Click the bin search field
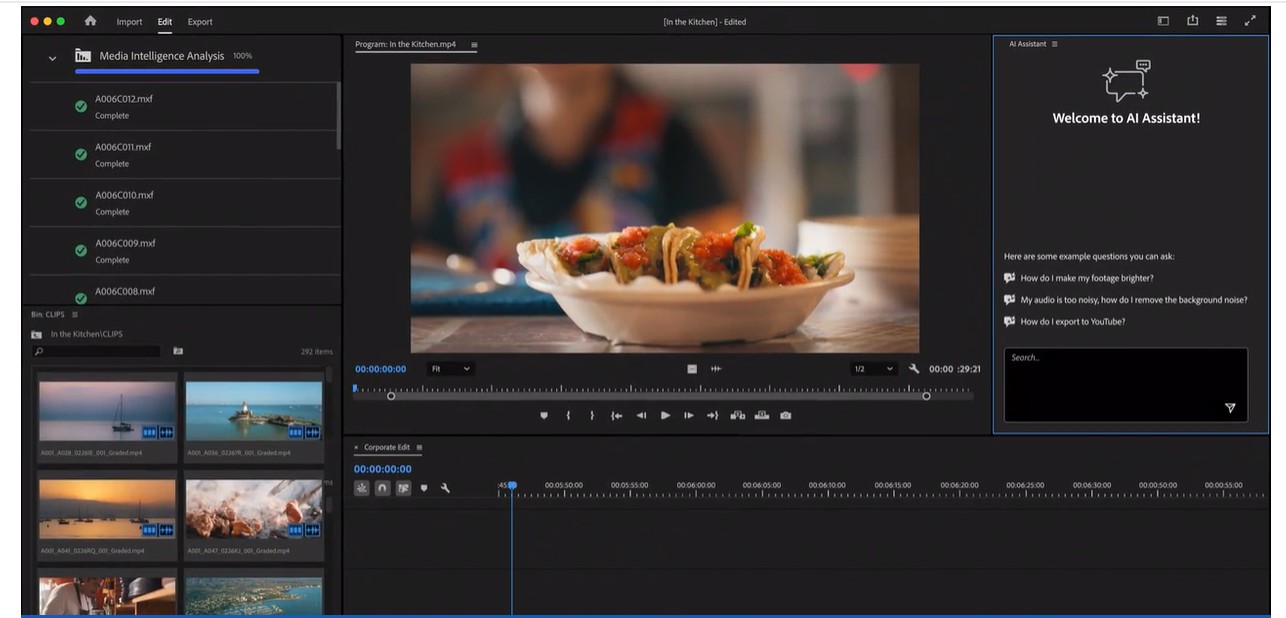 pos(97,352)
